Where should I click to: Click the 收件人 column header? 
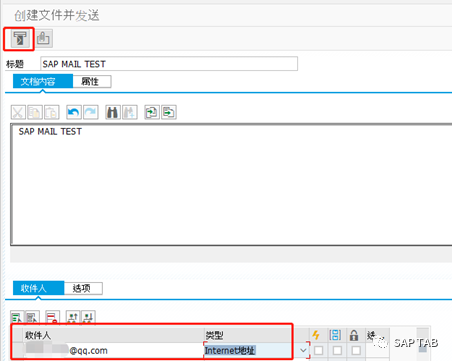(113, 335)
